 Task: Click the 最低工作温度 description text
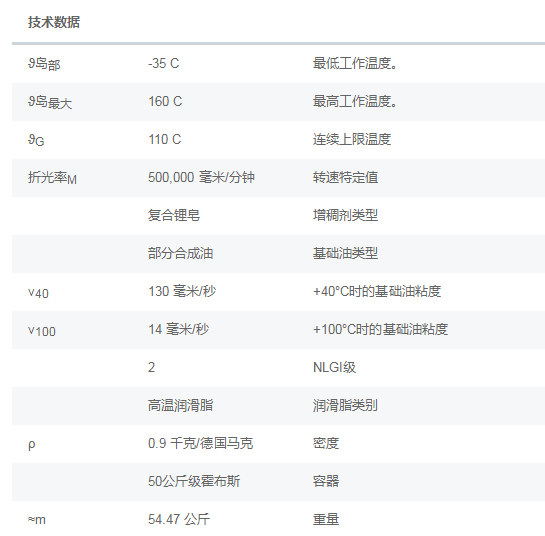tap(355, 63)
